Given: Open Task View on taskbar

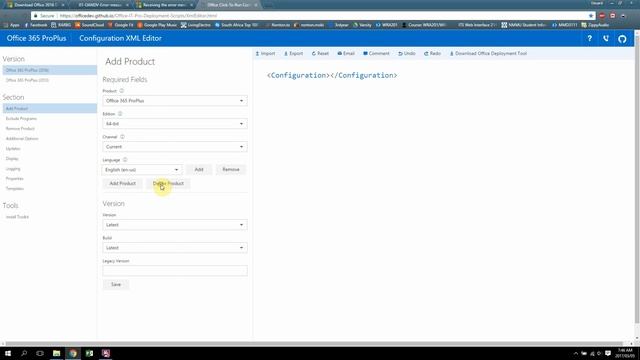Looking at the screenshot, I should pyautogui.click(x=40, y=353).
